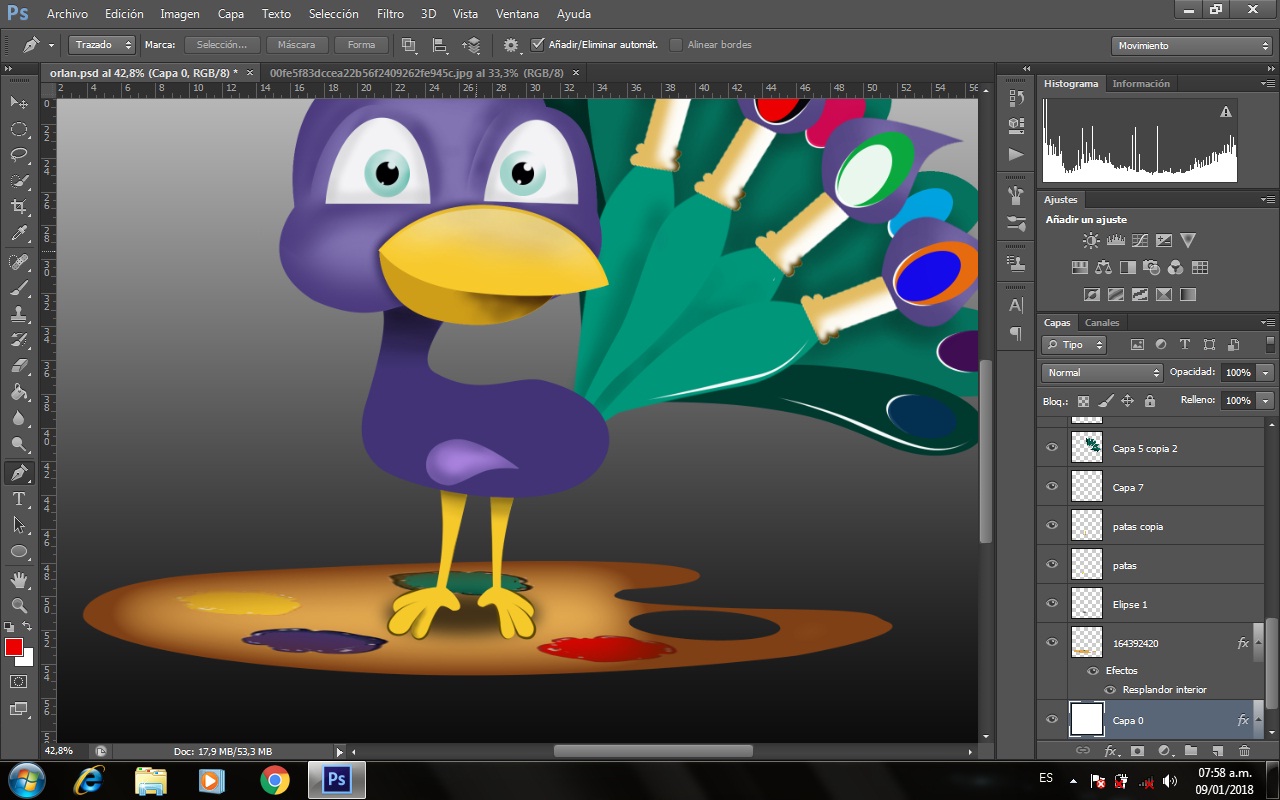Image resolution: width=1280 pixels, height=800 pixels.
Task: Select the Spot Healing Brush tool
Action: [19, 262]
